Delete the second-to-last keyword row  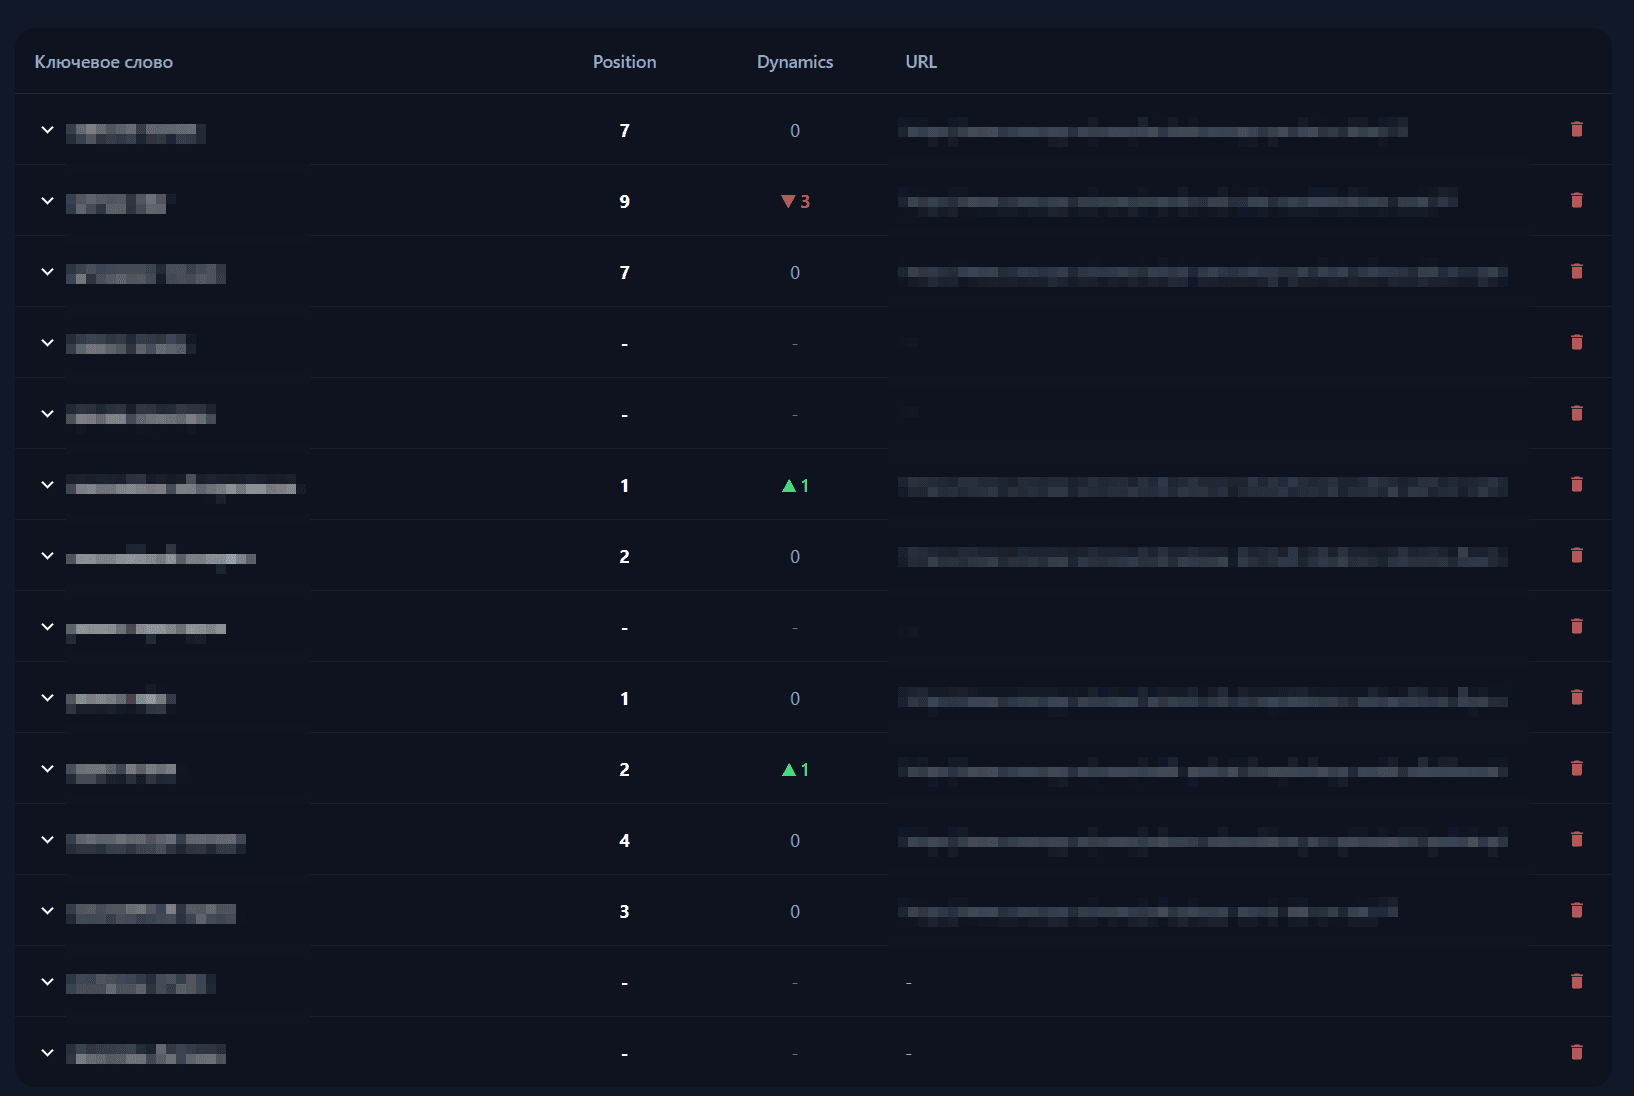point(1578,982)
